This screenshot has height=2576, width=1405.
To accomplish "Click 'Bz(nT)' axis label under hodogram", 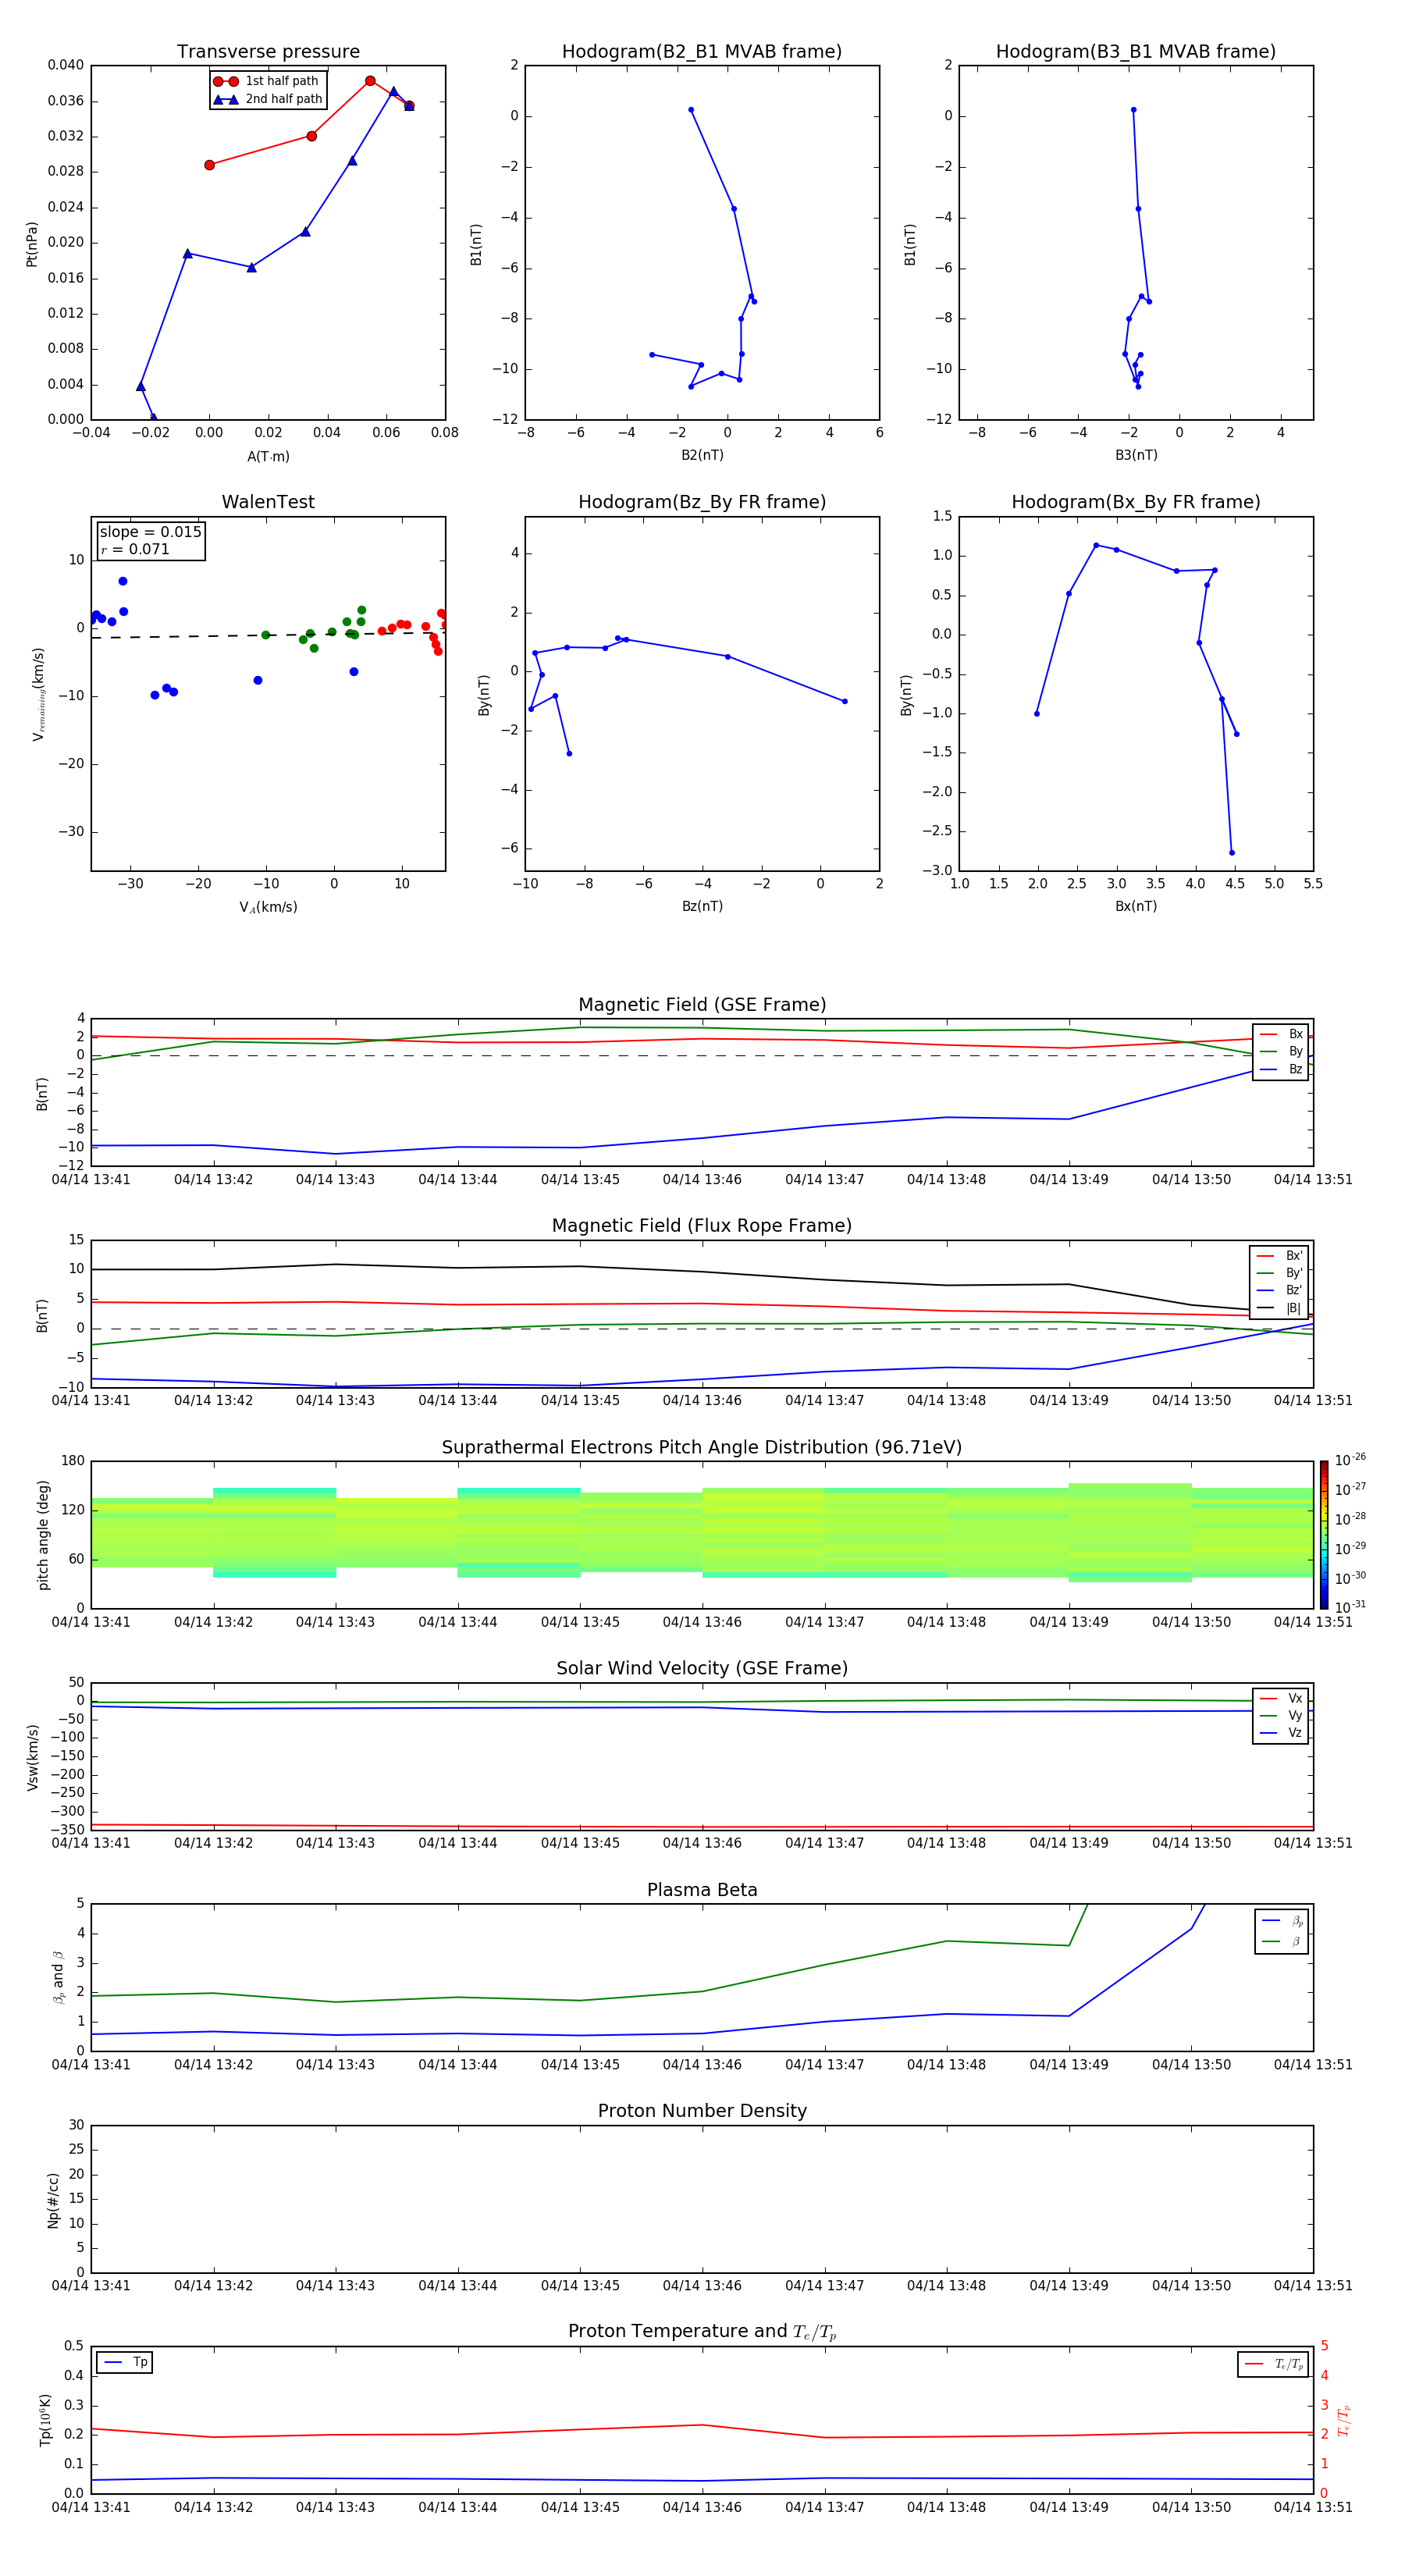I will [702, 906].
